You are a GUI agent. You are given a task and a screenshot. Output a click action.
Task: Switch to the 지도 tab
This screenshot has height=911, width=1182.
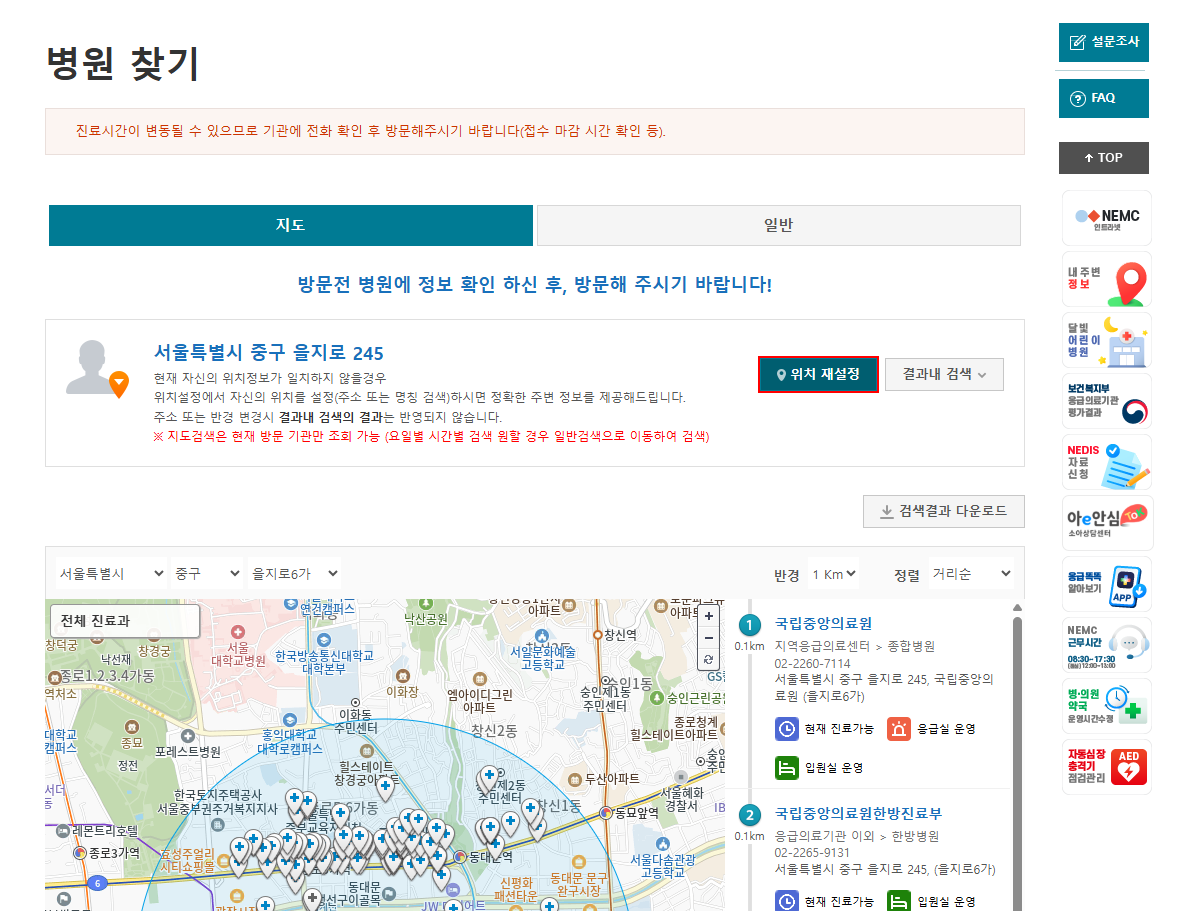coord(291,225)
